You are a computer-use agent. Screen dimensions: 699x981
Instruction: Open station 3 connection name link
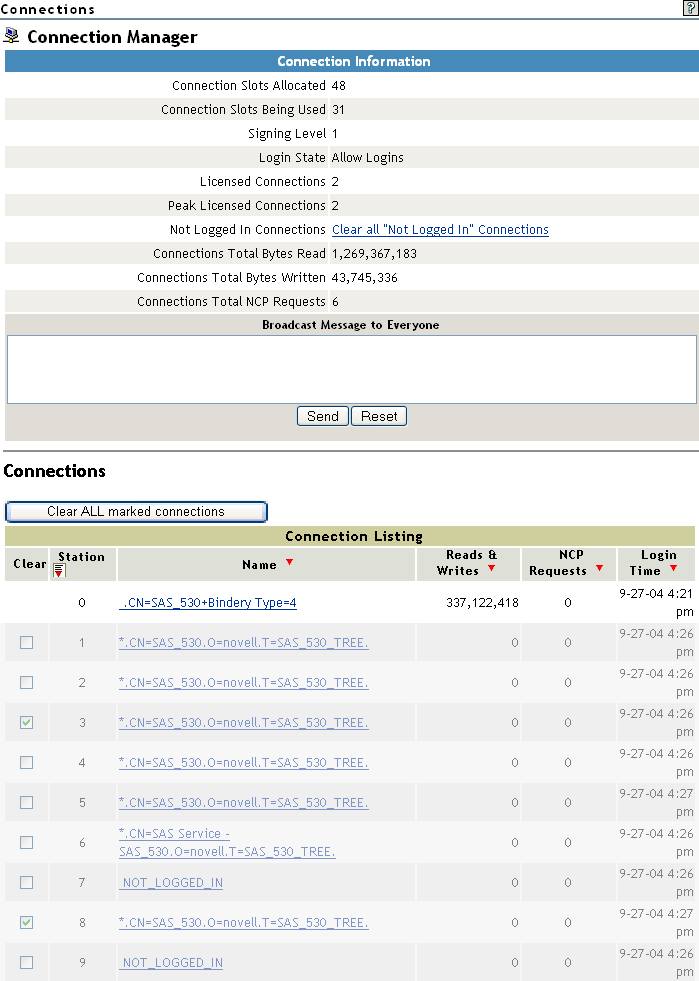243,723
